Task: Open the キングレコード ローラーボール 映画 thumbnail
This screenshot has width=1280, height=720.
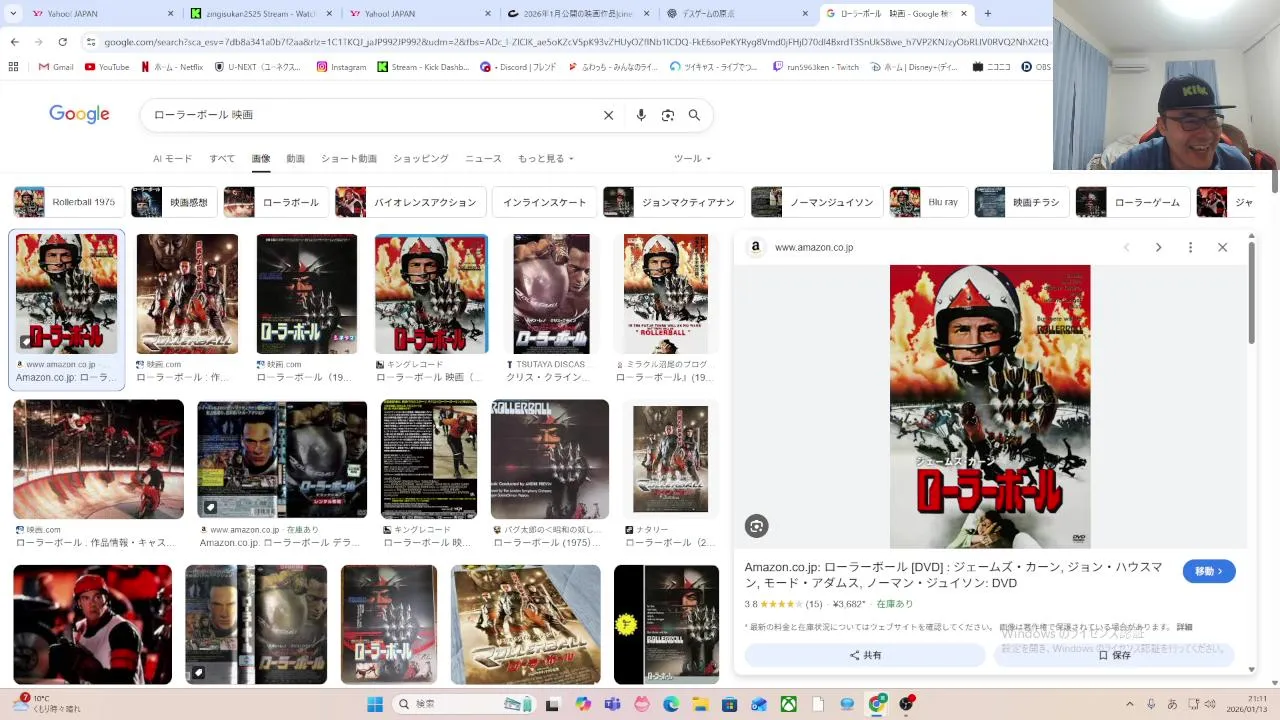Action: click(431, 294)
